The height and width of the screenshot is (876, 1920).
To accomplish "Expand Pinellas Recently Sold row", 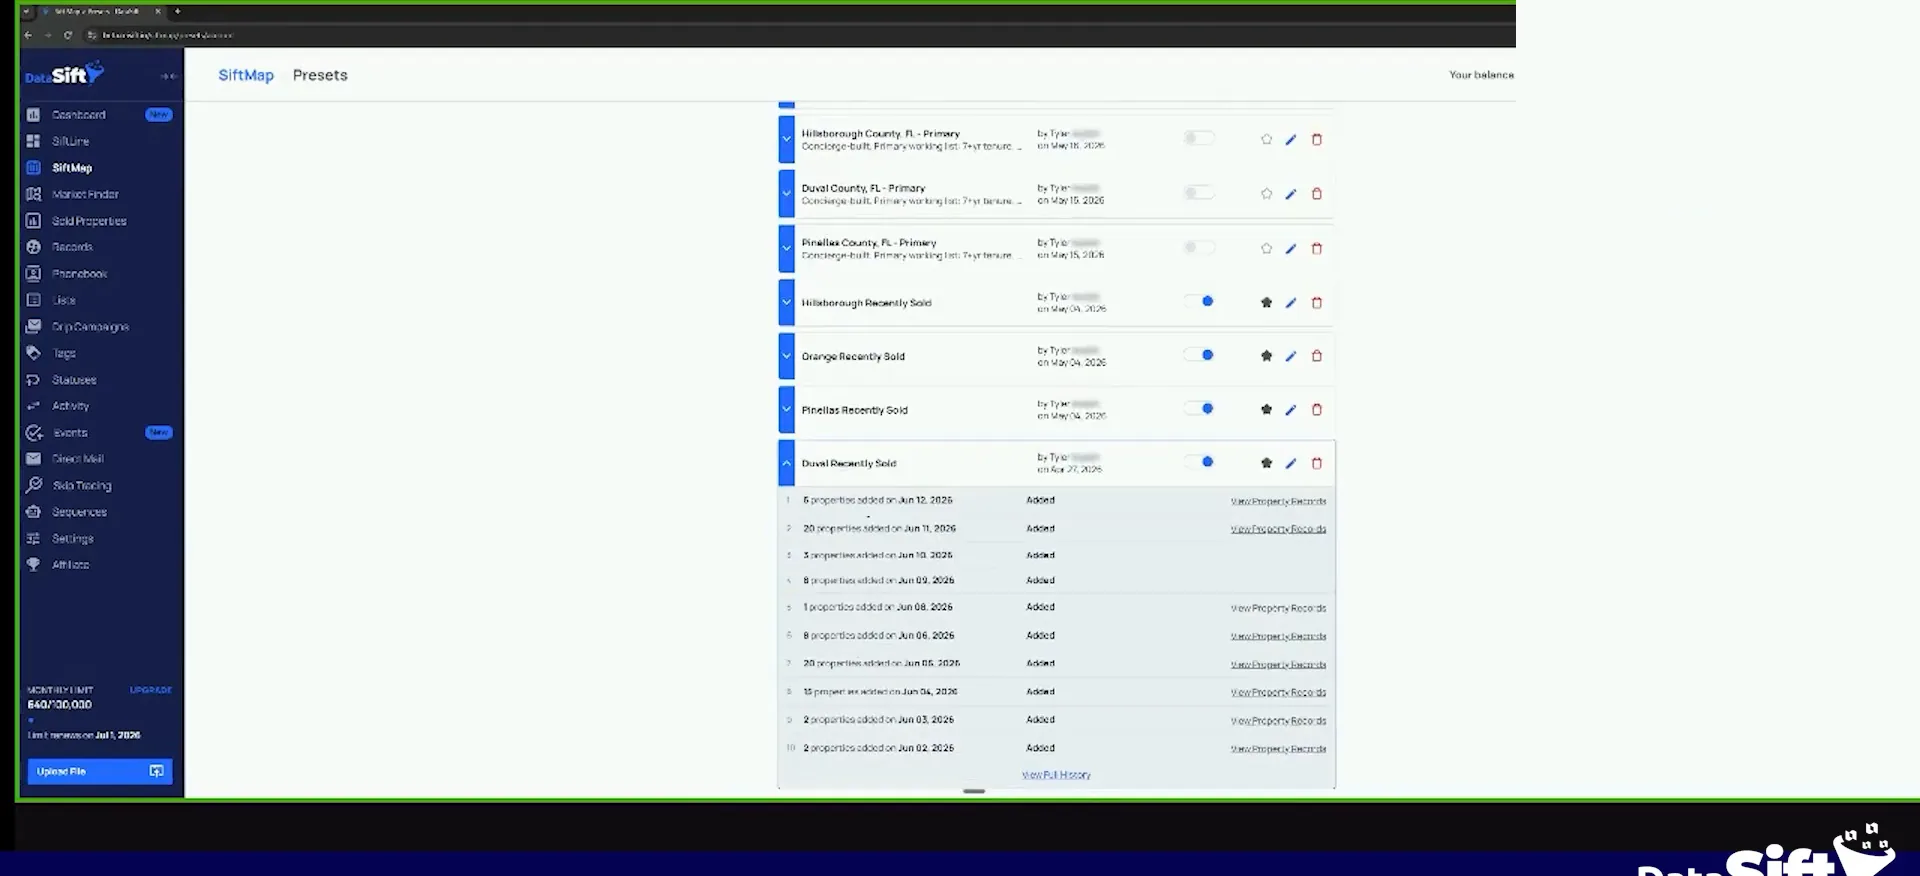I will [x=787, y=410].
